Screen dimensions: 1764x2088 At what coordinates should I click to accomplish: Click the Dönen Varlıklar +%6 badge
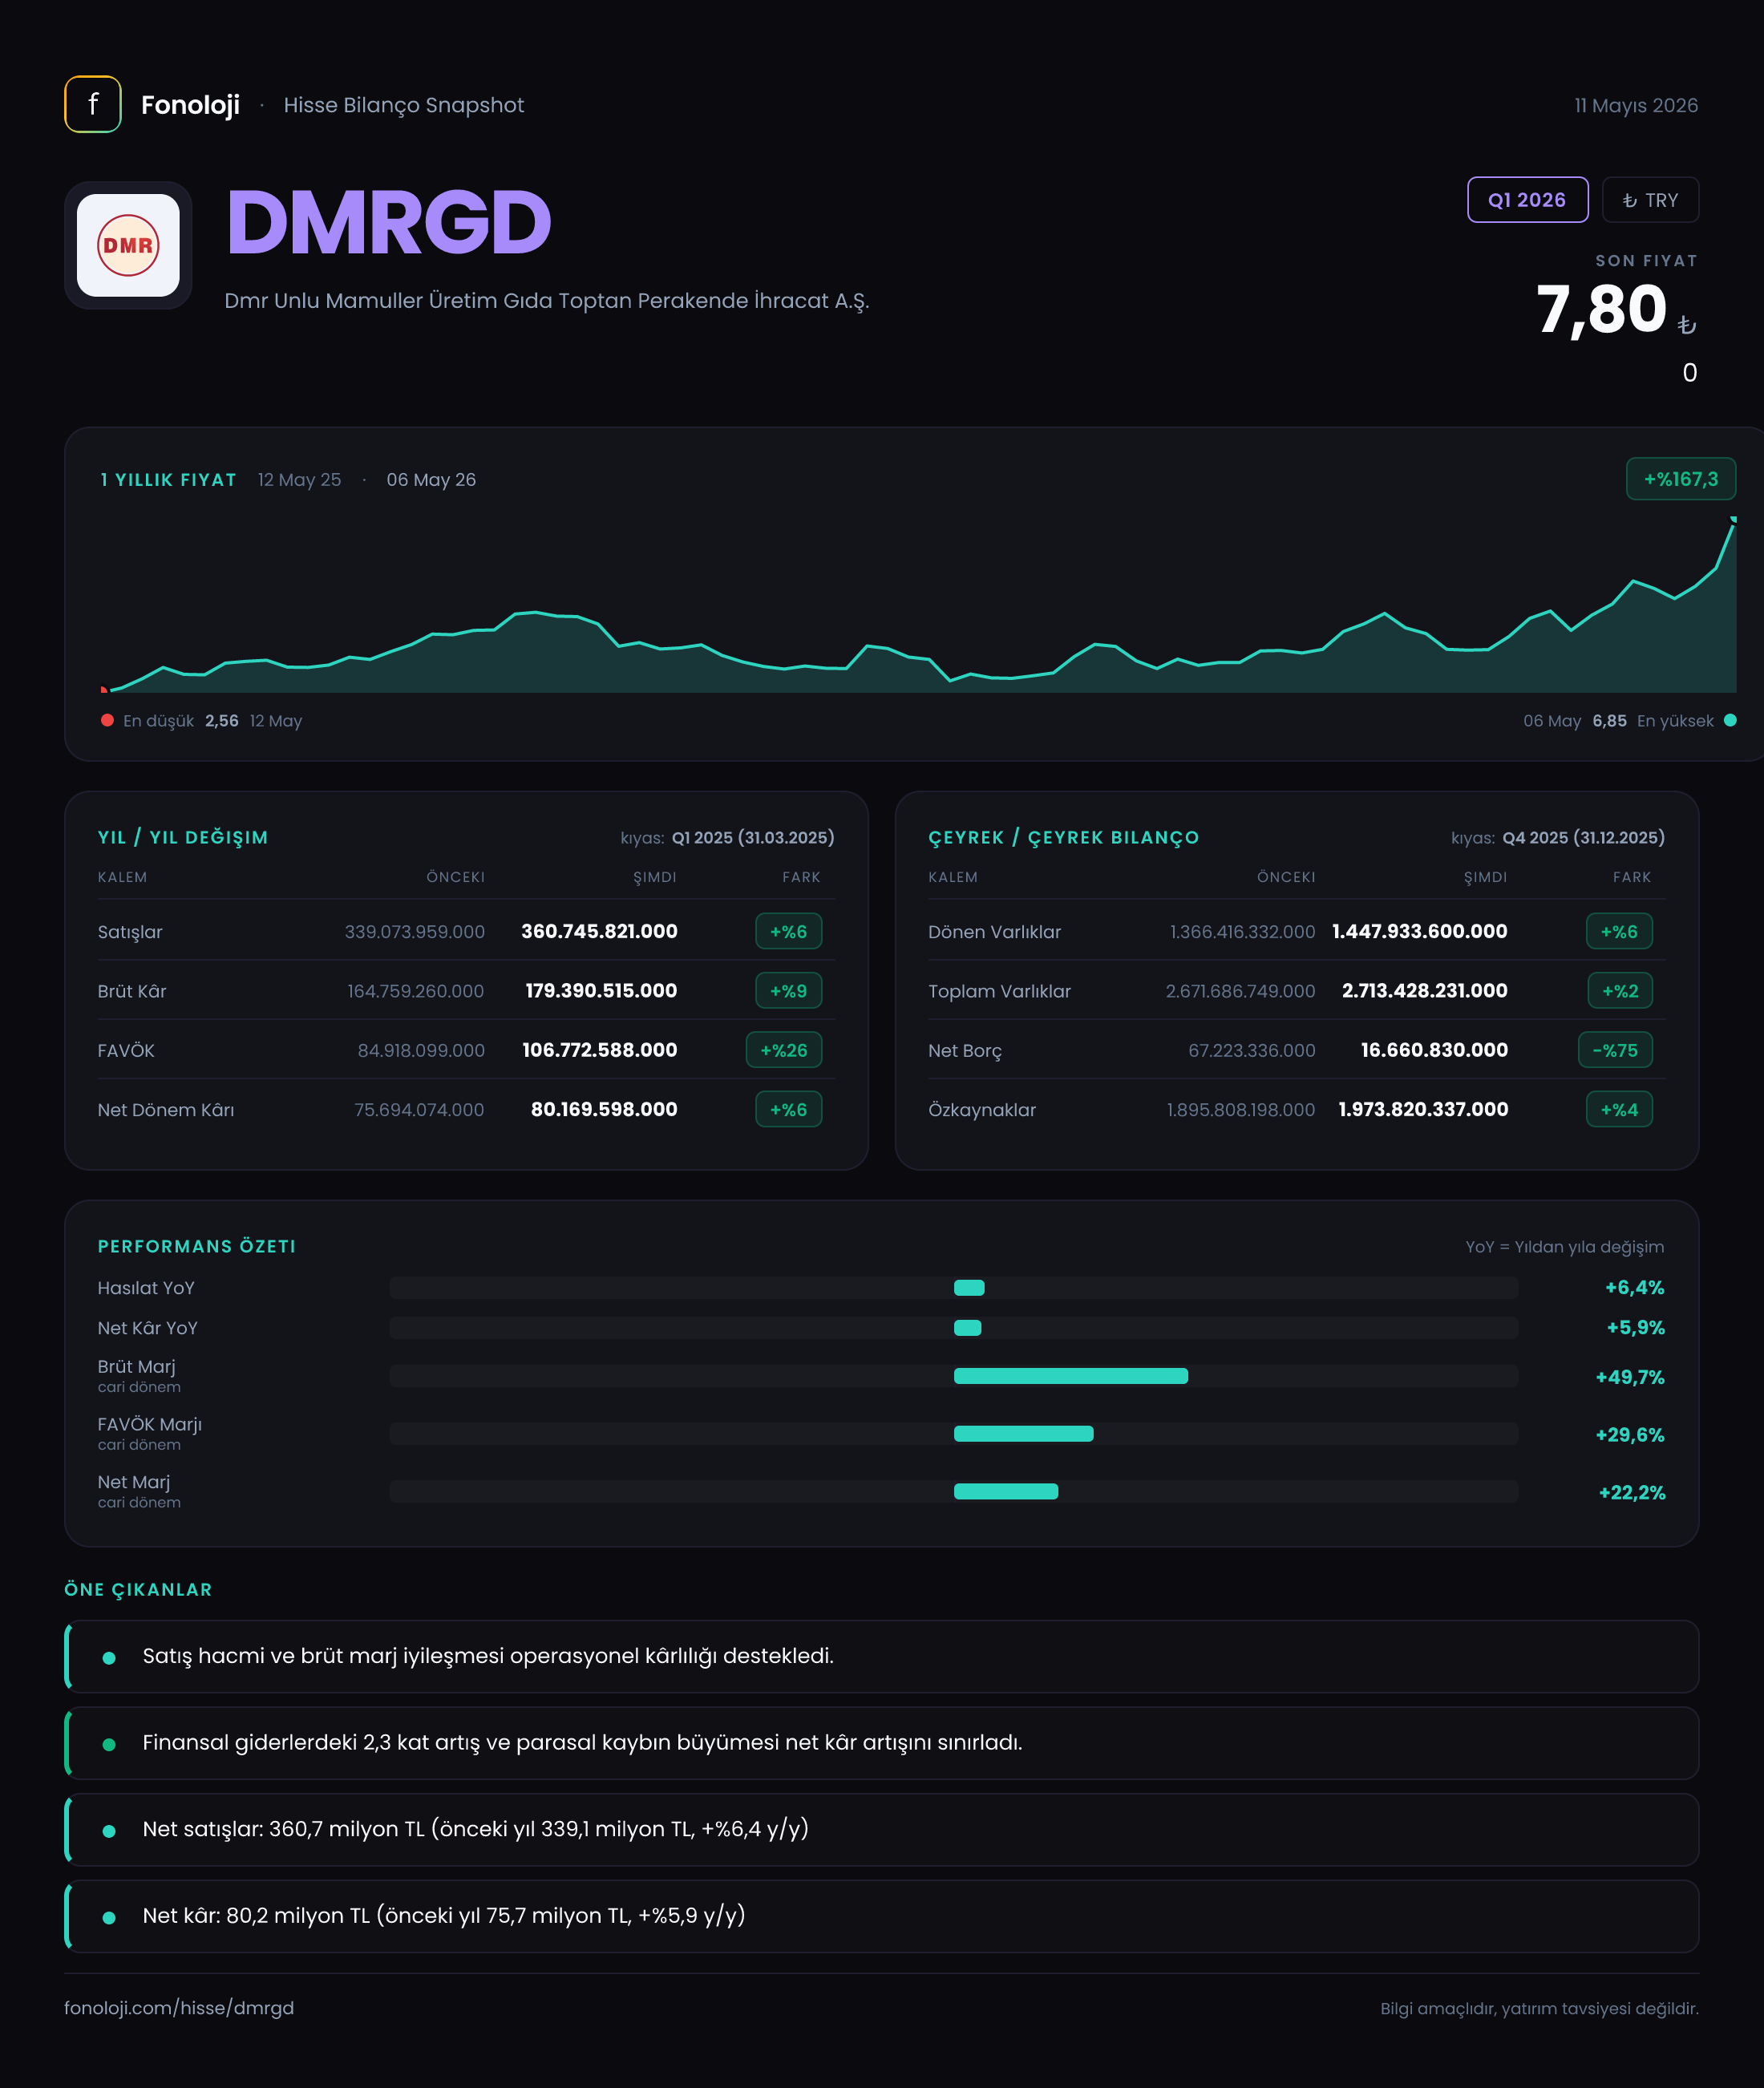(x=1619, y=931)
